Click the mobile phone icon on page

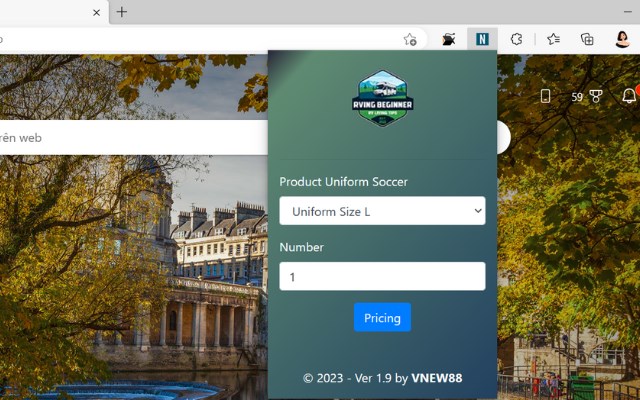click(x=545, y=96)
